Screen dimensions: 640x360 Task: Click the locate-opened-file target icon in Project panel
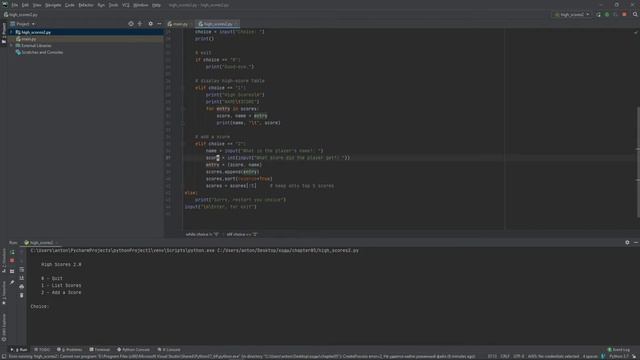point(131,24)
